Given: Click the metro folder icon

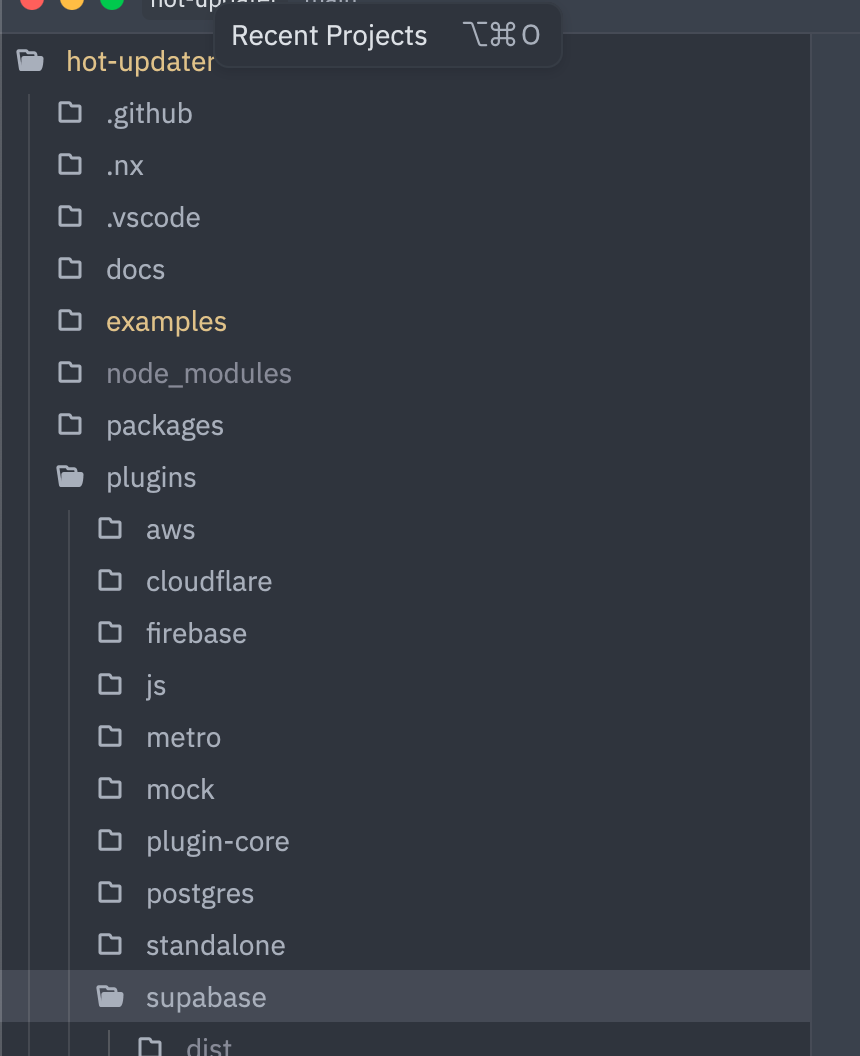Looking at the screenshot, I should pyautogui.click(x=110, y=736).
